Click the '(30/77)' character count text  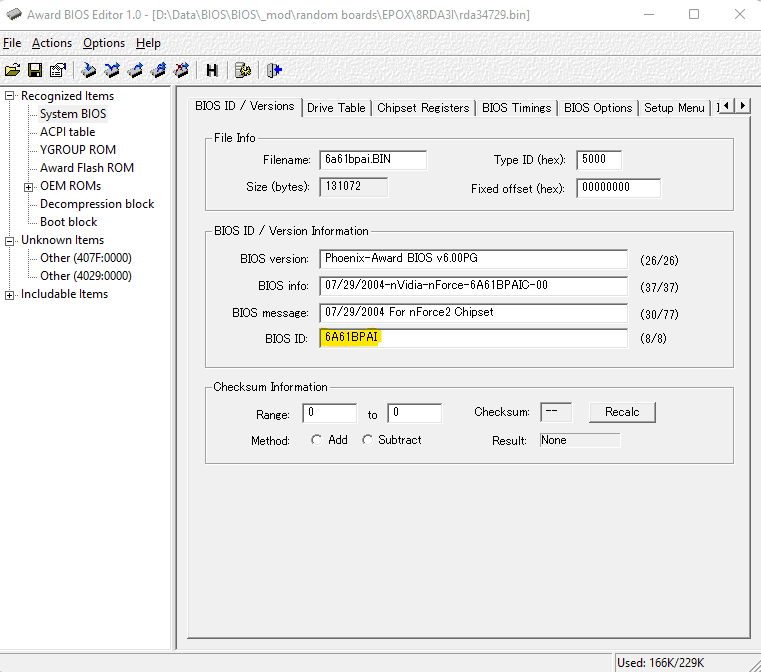[x=659, y=314]
